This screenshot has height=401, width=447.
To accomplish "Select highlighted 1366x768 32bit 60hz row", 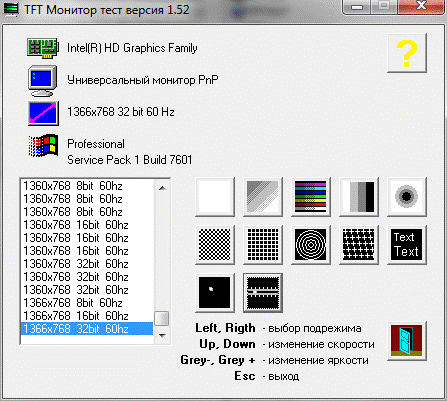I will coord(87,329).
